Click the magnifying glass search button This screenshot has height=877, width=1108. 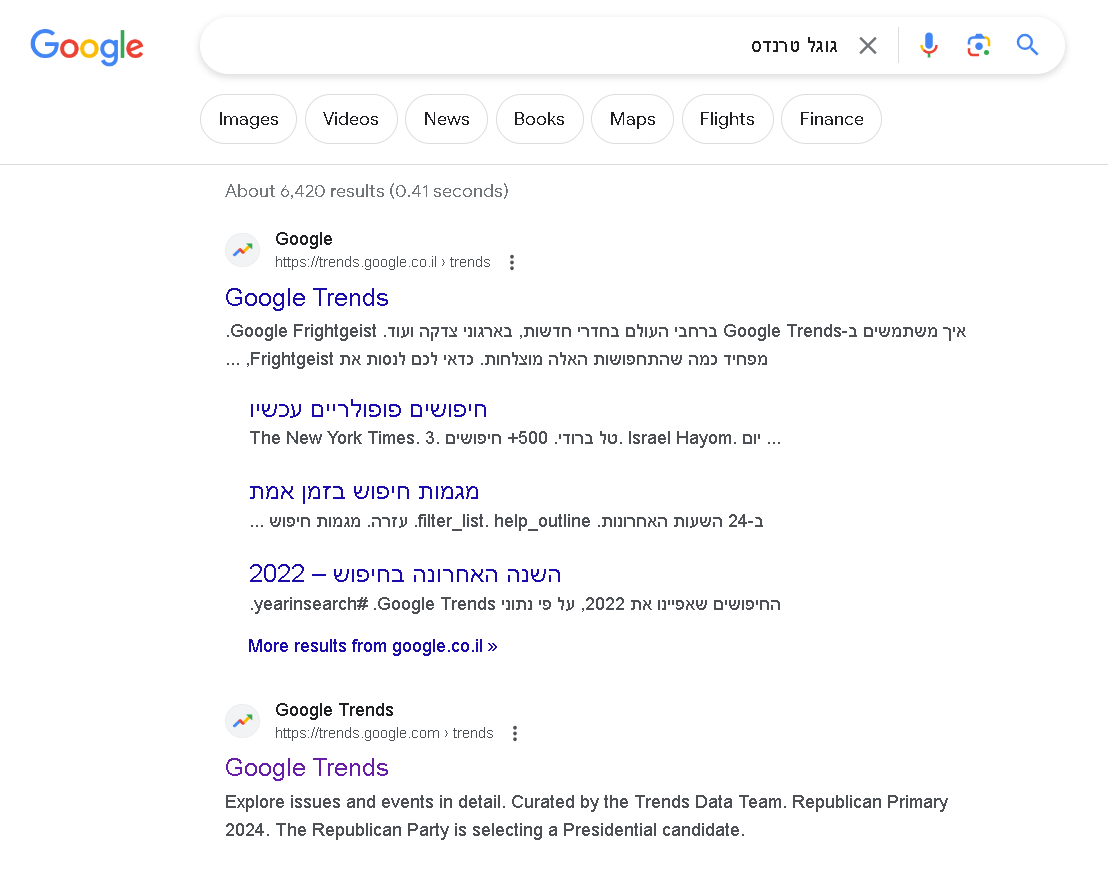(x=1027, y=45)
